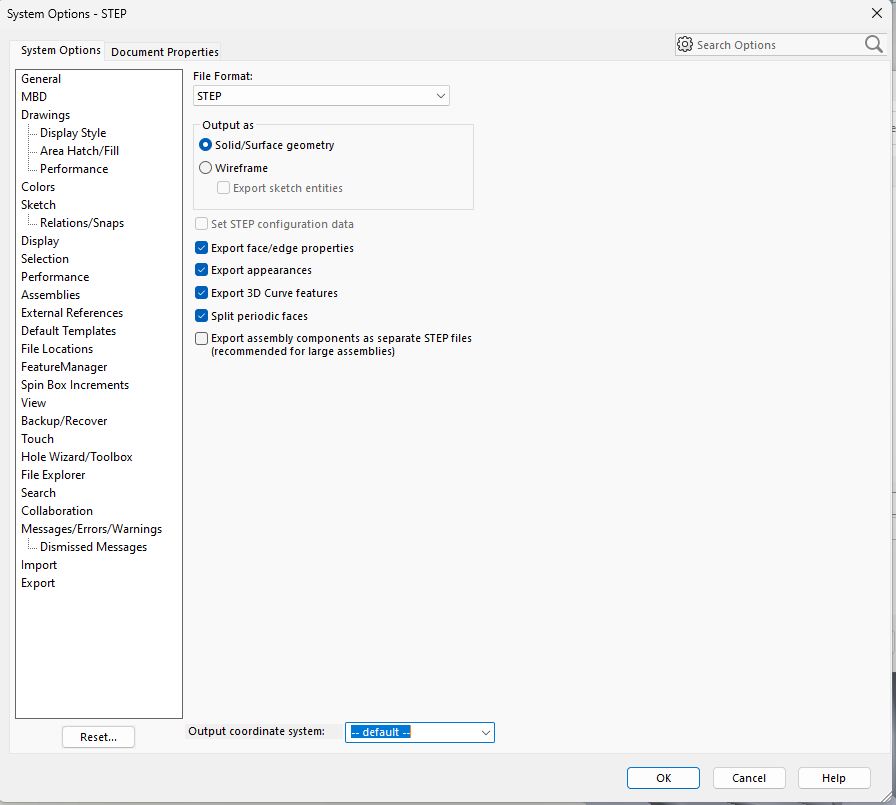Open the Assemblies options
Screen dimensions: 896x805
[x=50, y=295]
